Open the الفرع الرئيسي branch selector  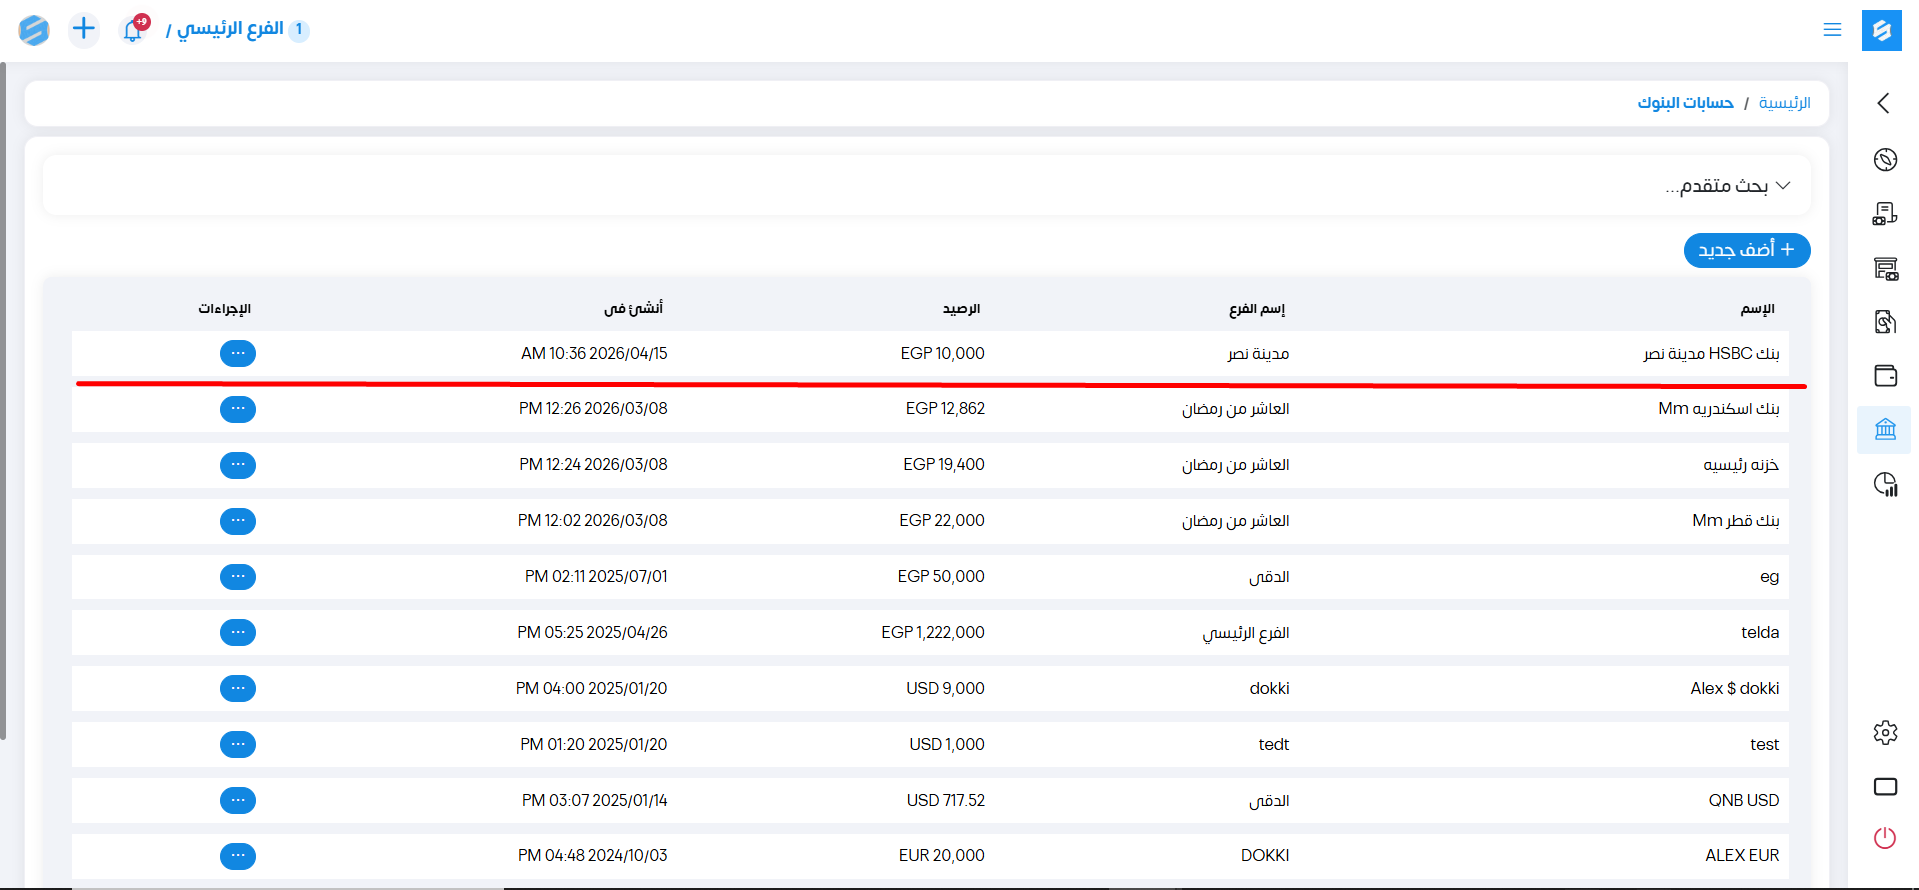pos(230,29)
